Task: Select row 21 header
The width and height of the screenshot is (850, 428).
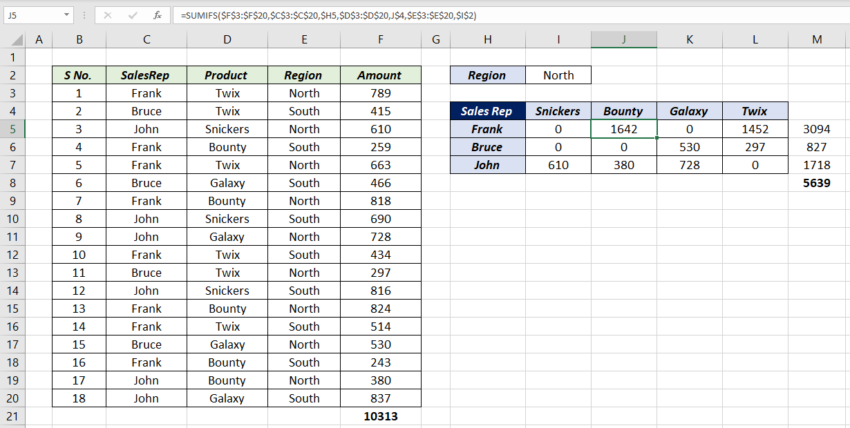Action: [x=12, y=415]
